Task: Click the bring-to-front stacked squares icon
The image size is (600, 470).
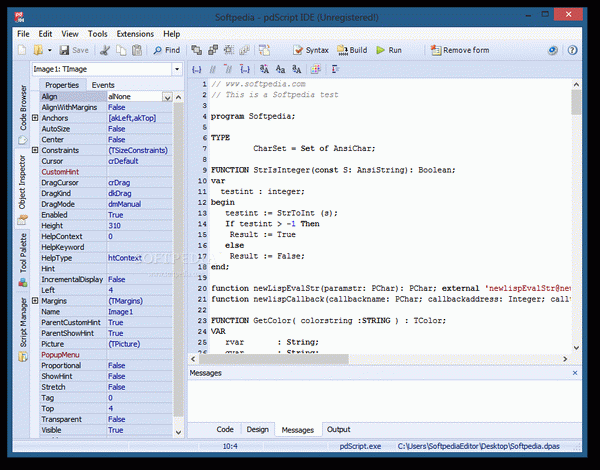Action: tap(196, 50)
